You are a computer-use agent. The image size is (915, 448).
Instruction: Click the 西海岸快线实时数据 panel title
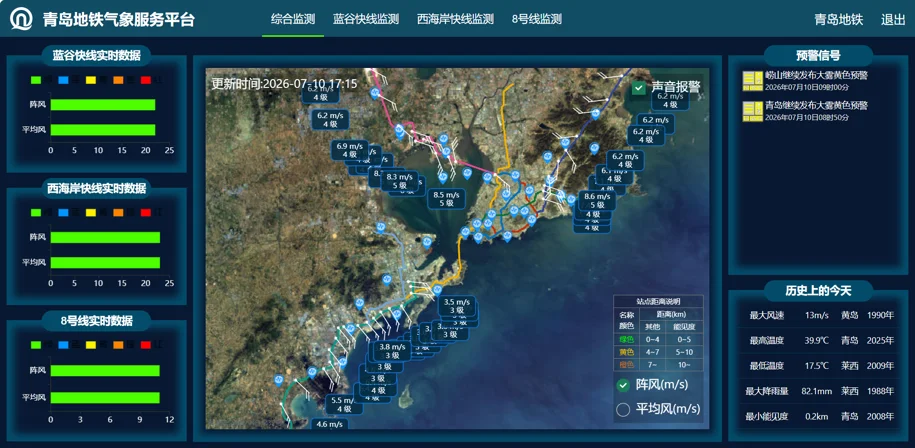click(x=96, y=188)
